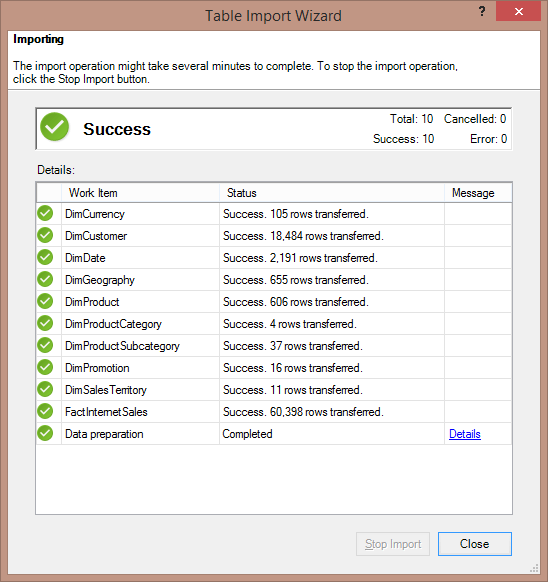
Task: Click the '606 rows transferred' status cell
Action: 332,302
